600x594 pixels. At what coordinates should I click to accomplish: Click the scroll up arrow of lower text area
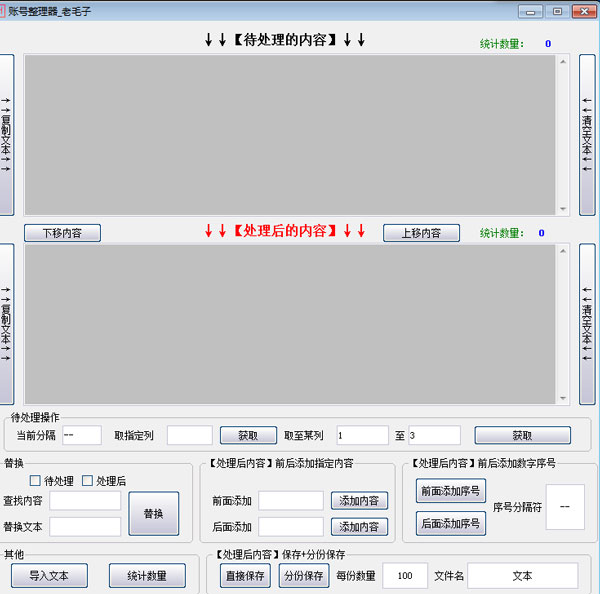(563, 251)
